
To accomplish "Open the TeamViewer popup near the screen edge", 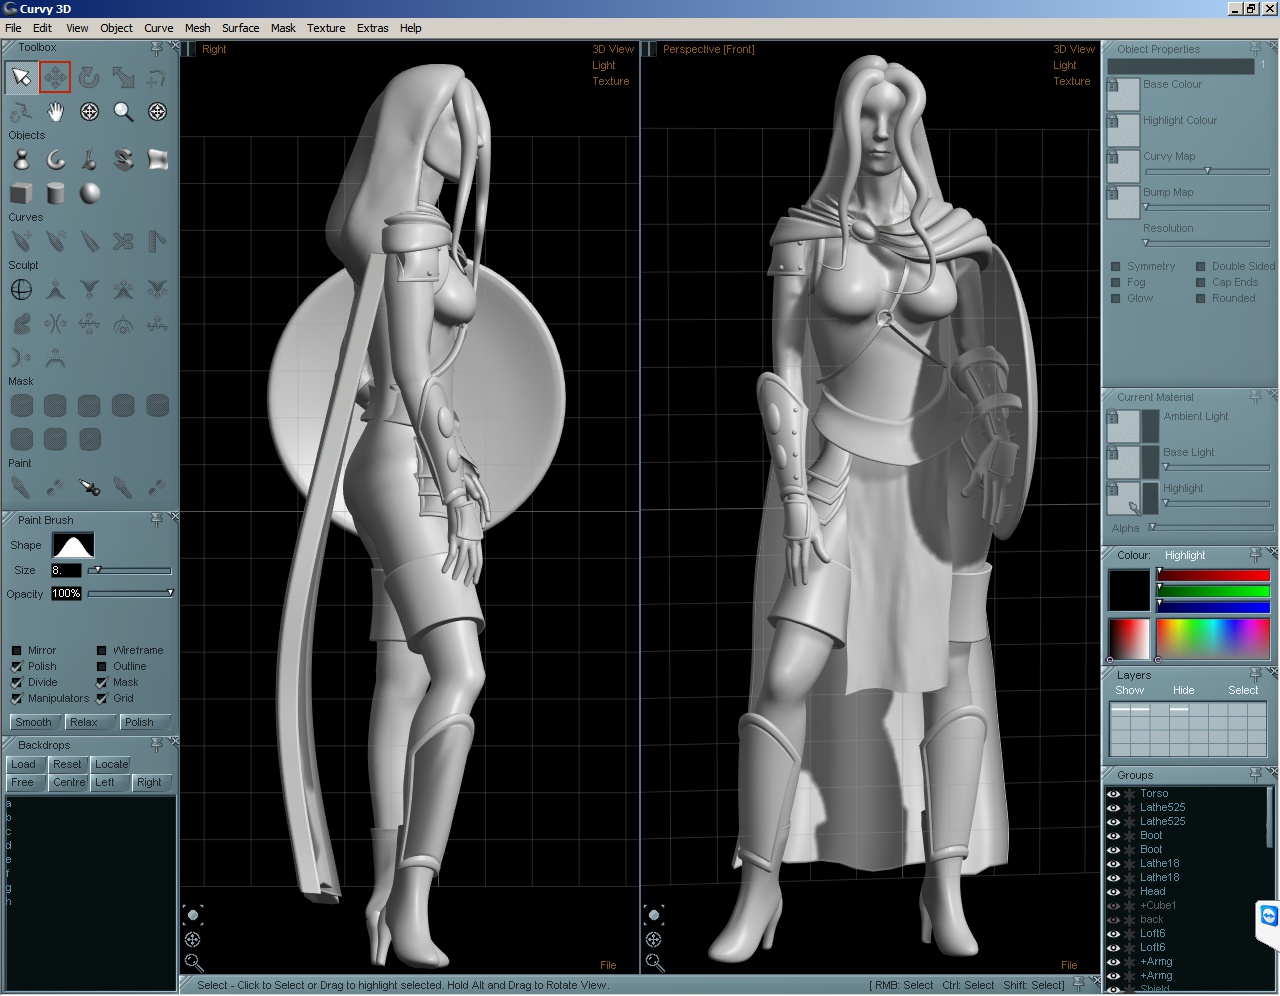I will tap(1268, 917).
